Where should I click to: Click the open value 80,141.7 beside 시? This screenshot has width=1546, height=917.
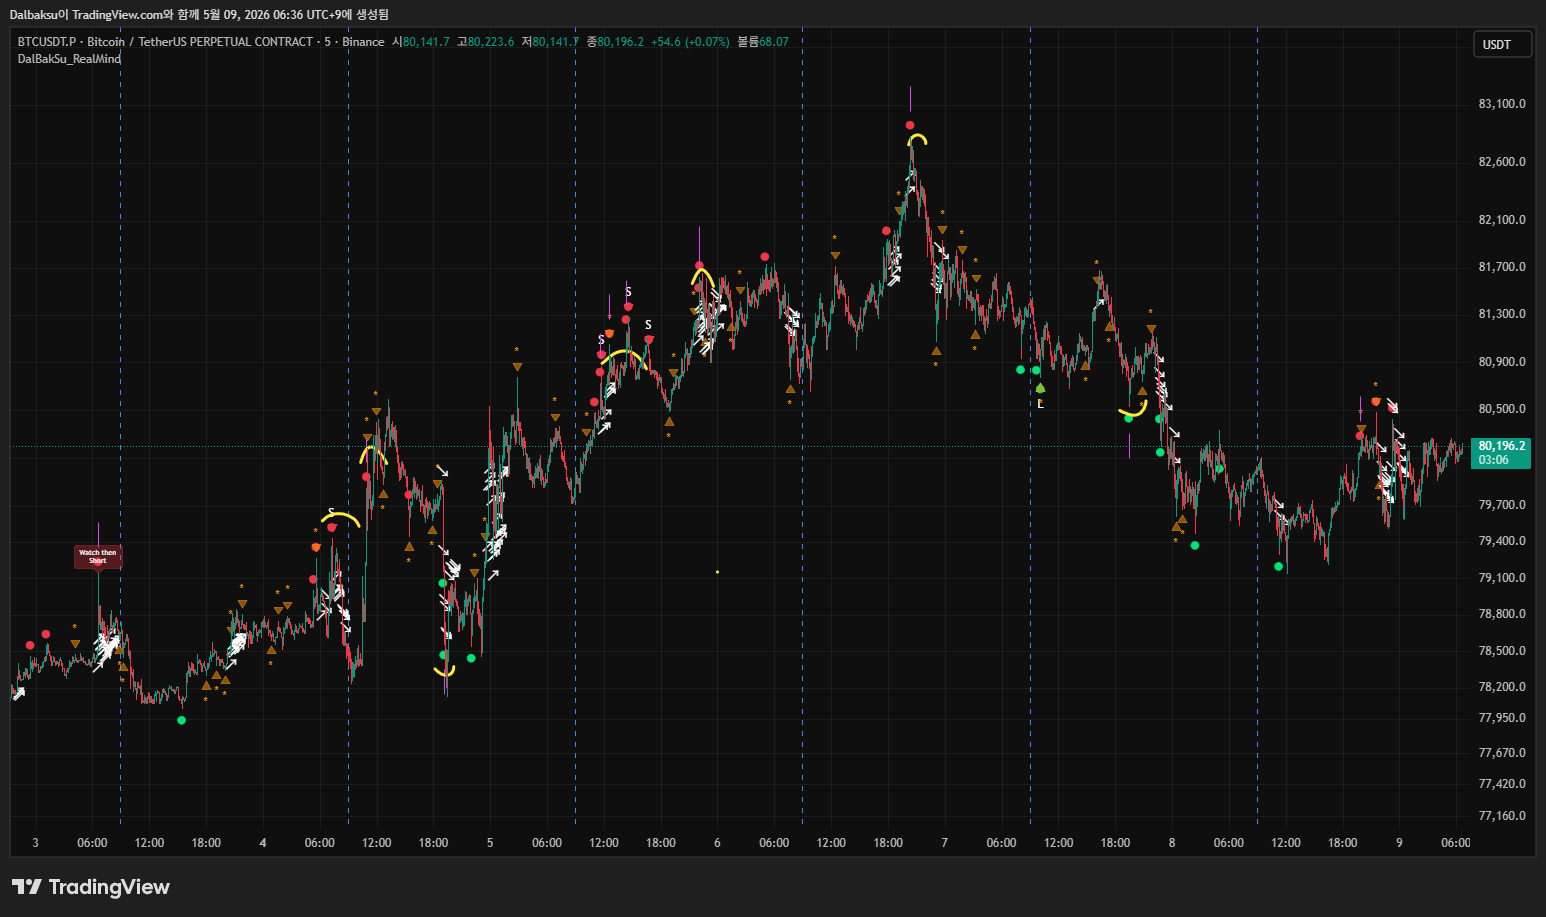[426, 42]
